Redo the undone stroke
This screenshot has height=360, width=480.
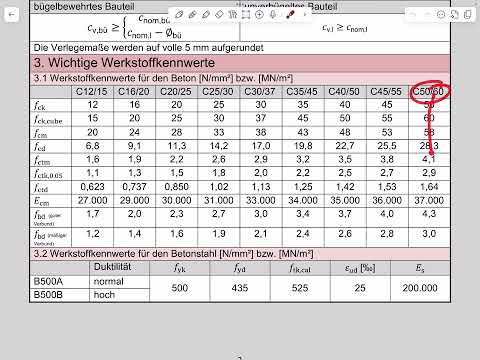[x=427, y=15]
